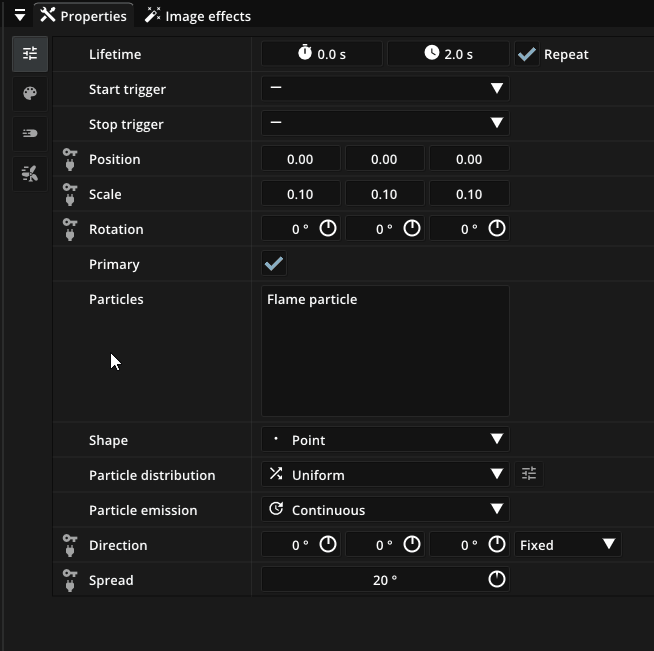
Task: Open distribution settings sliders button
Action: [x=529, y=474]
